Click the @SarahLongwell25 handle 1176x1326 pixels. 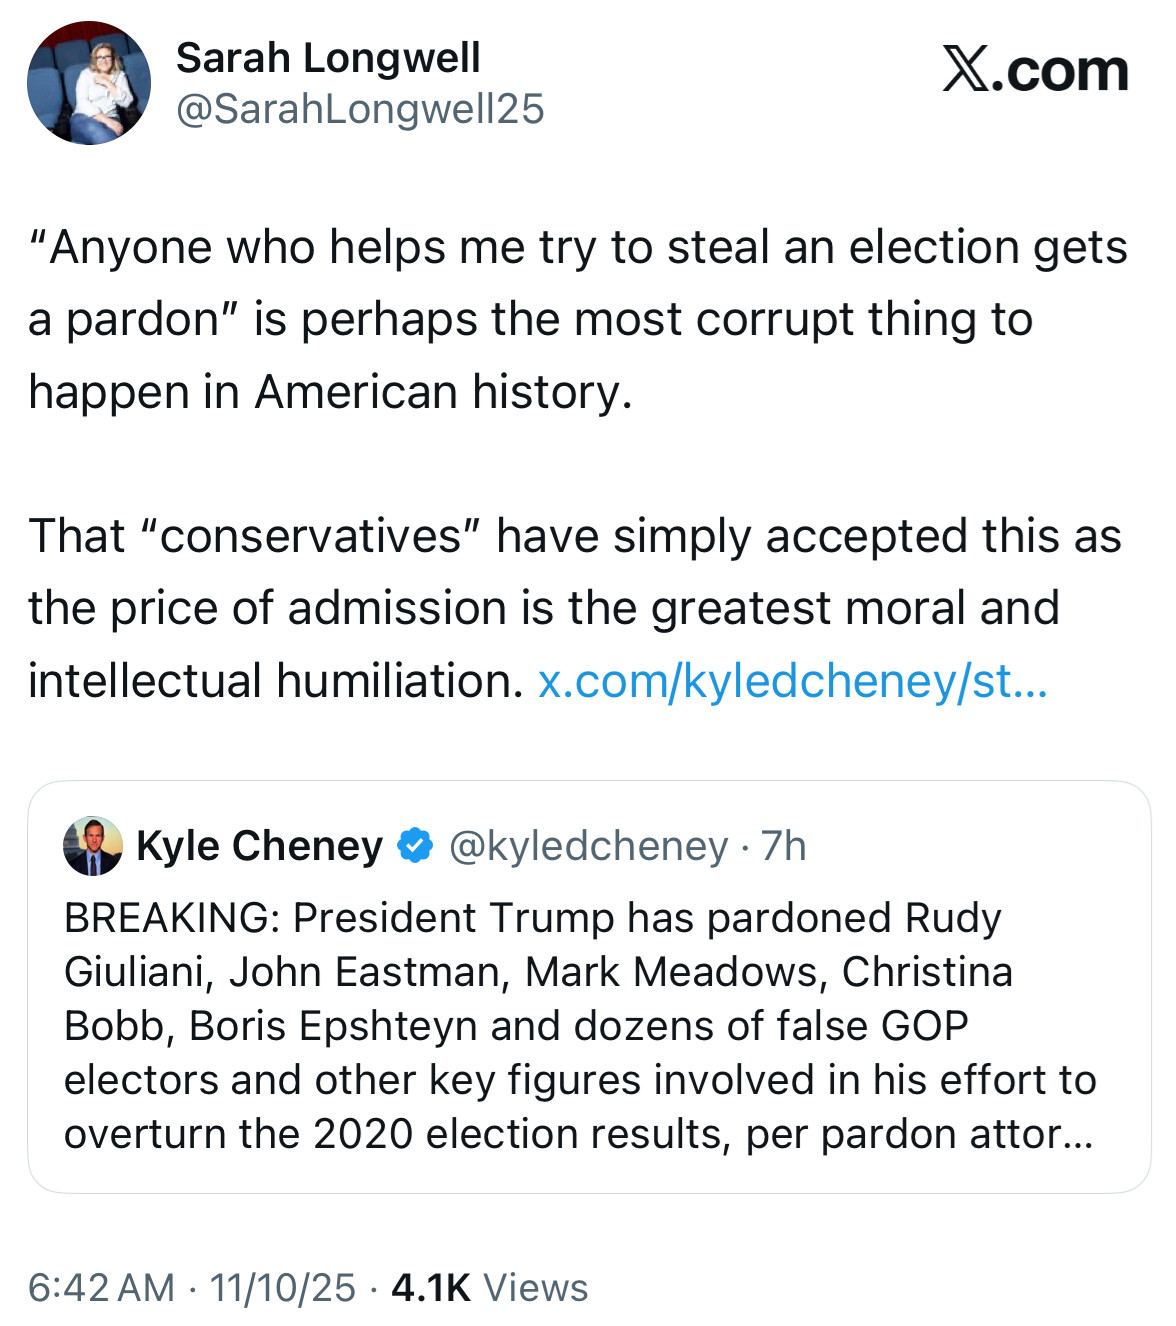click(360, 109)
